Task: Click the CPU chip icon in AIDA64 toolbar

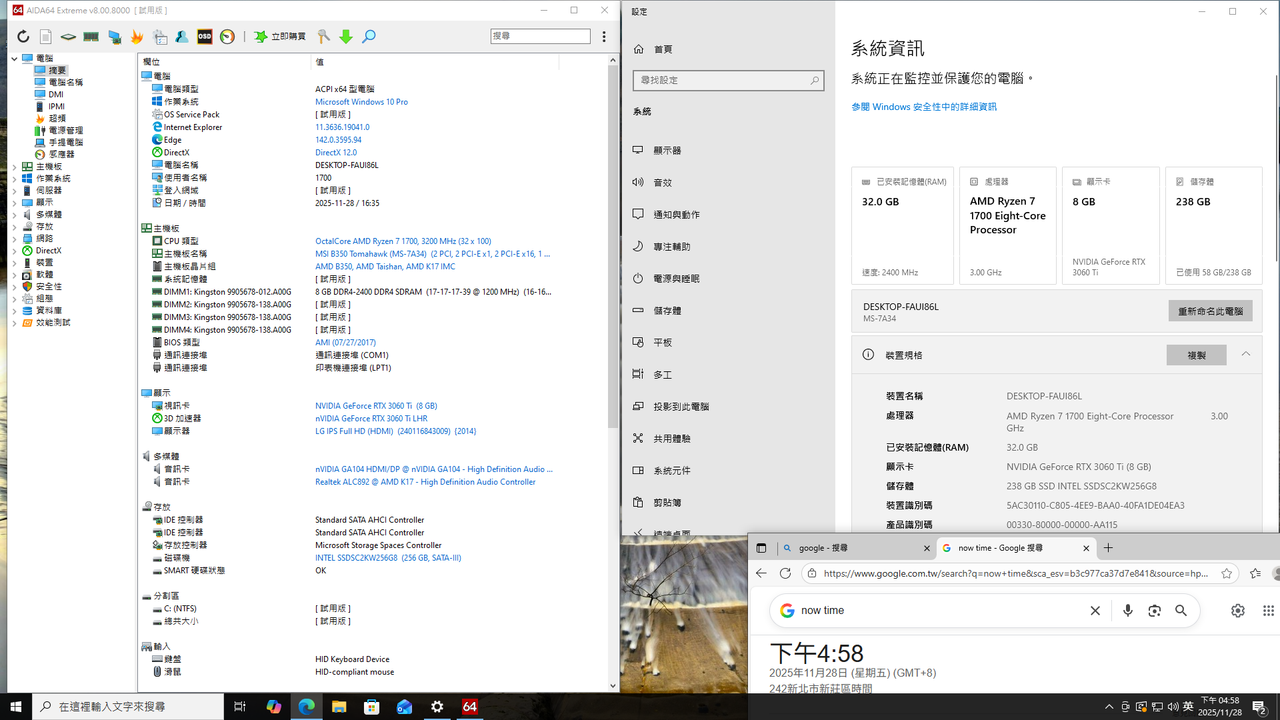Action: 68,37
